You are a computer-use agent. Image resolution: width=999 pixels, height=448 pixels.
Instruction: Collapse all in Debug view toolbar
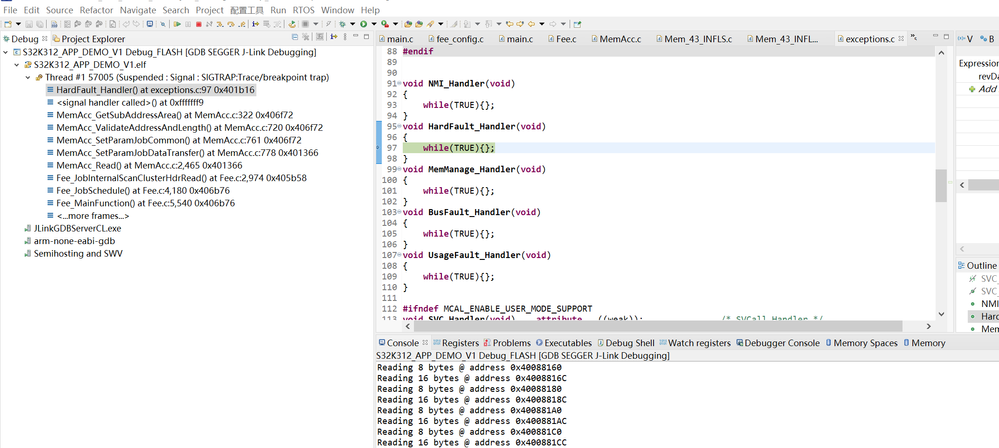295,36
